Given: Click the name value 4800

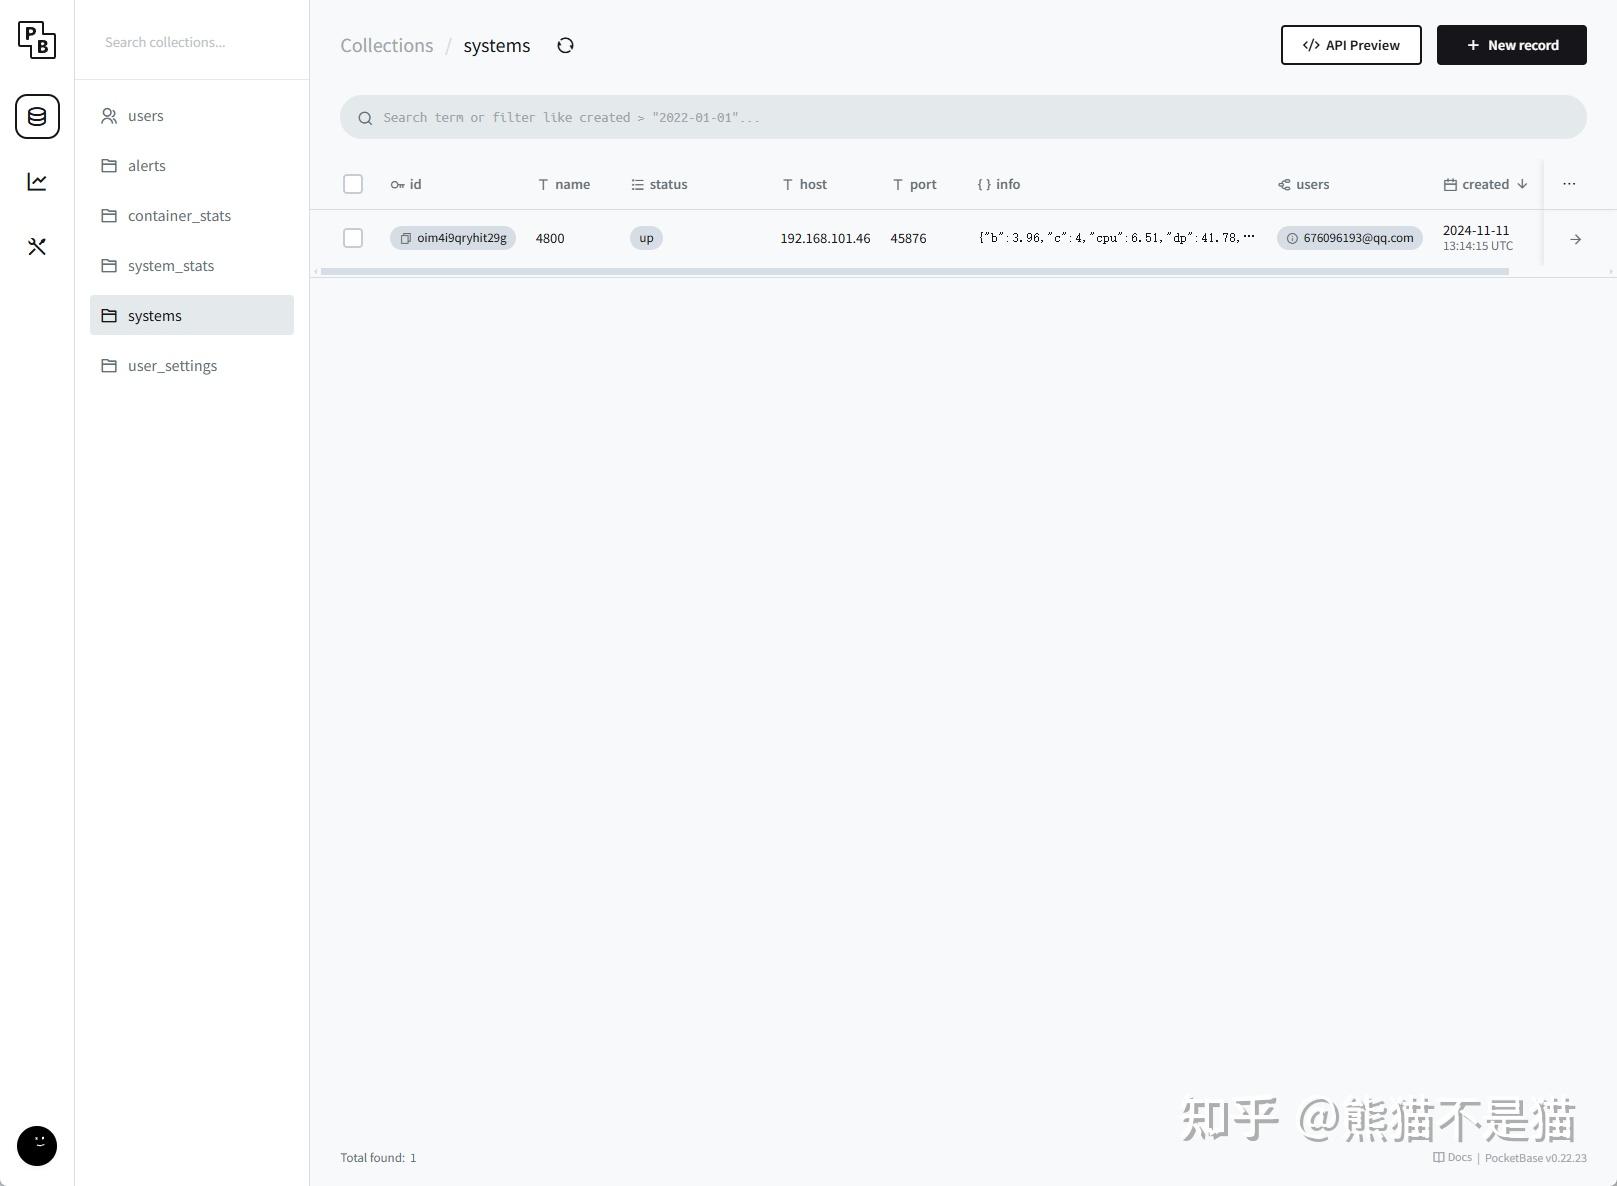Looking at the screenshot, I should 550,238.
